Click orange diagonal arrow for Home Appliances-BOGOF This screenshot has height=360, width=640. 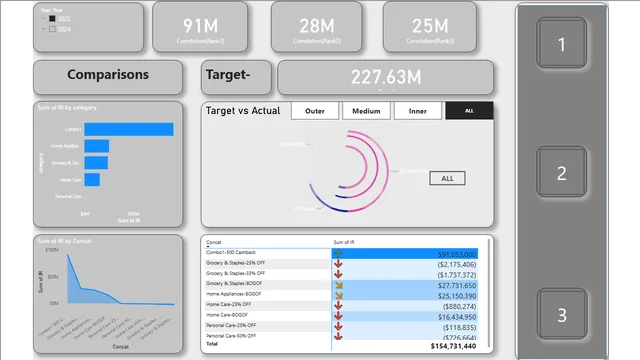pos(339,296)
